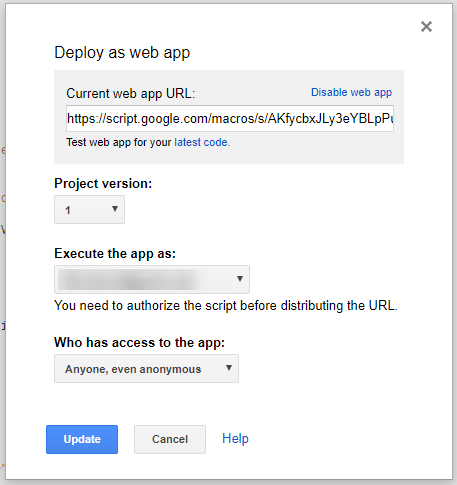
Task: Click the Who has access to the app label
Action: tap(140, 343)
